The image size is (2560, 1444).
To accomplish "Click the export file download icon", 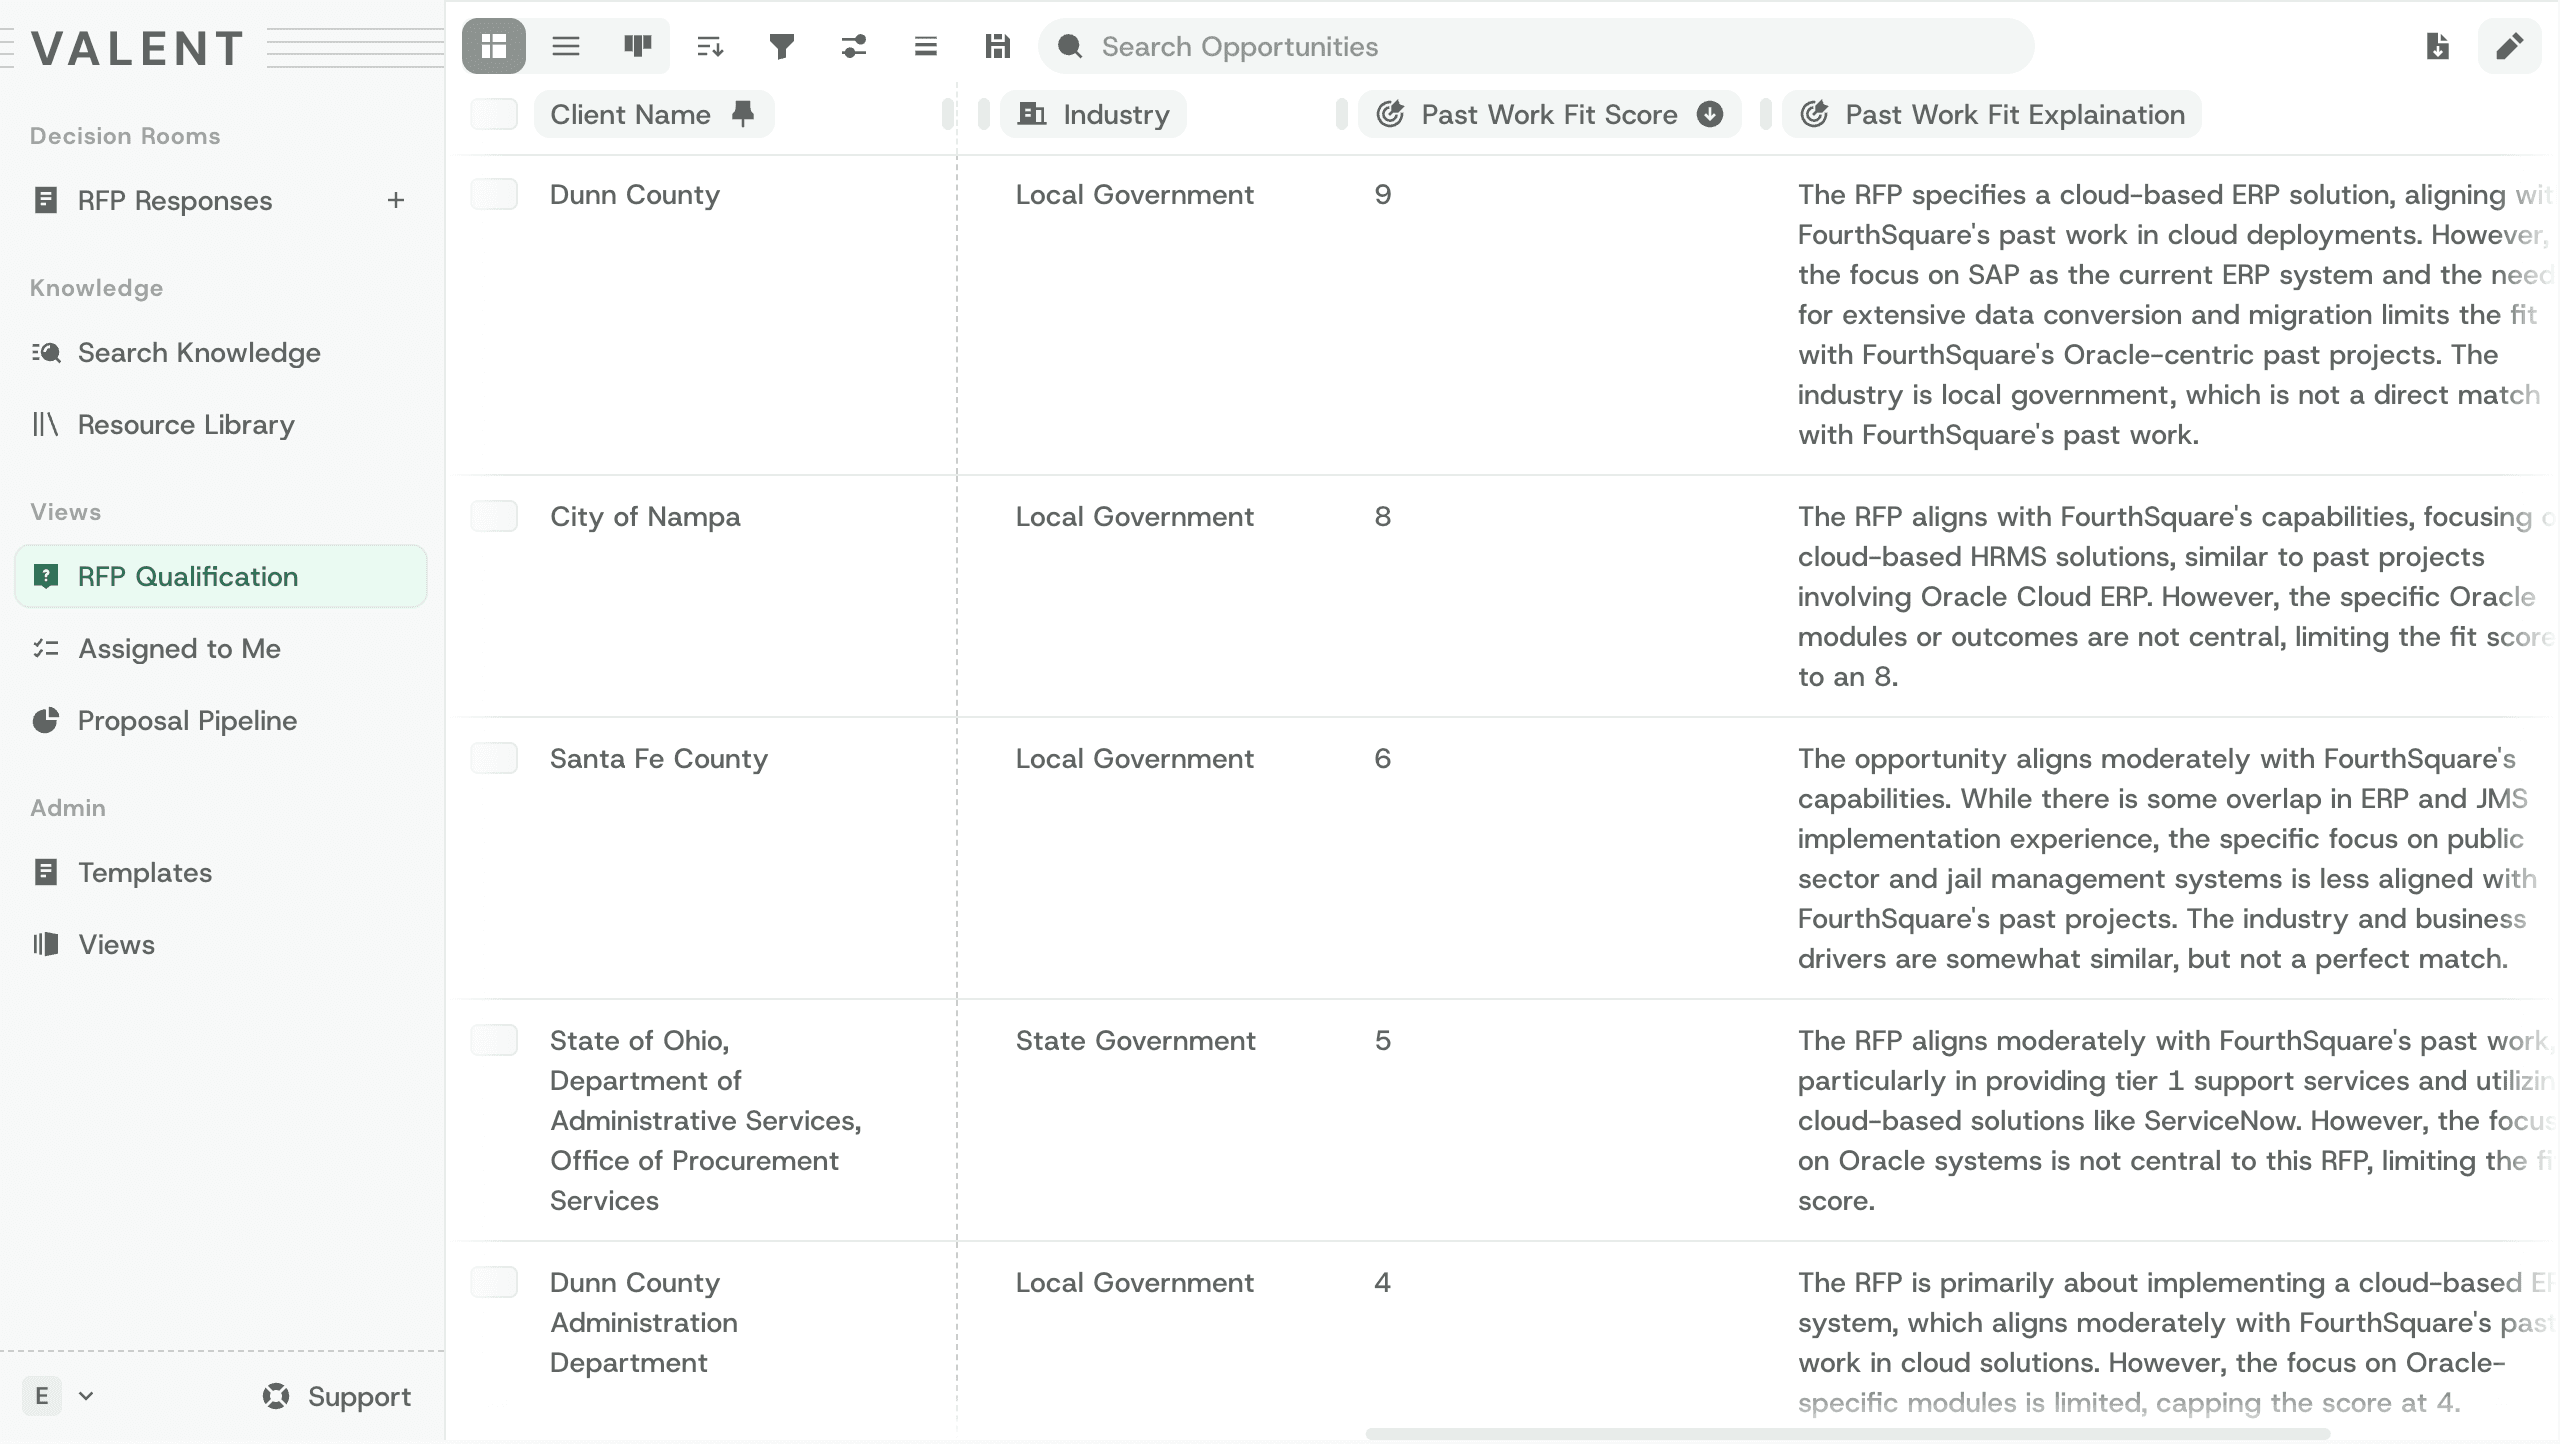I will [2437, 46].
